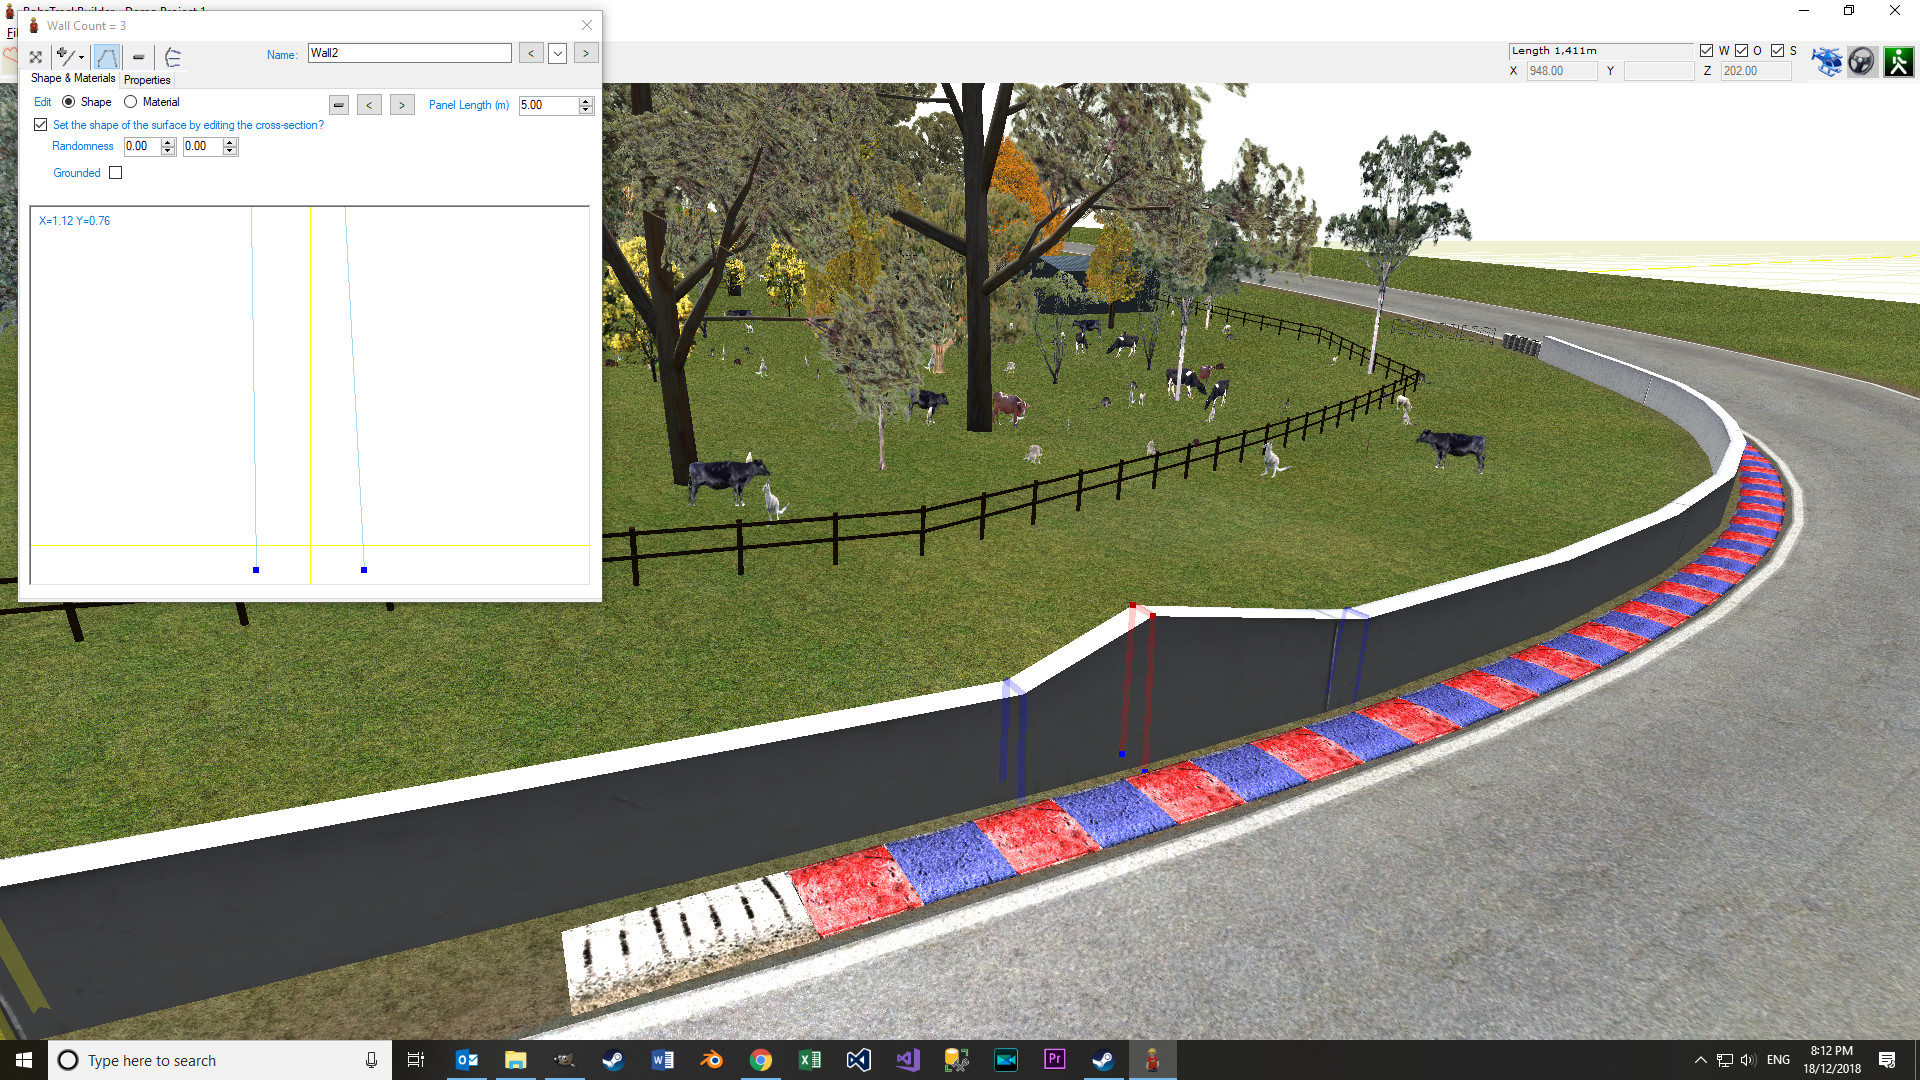Increase Panel Length using the up spinner

click(585, 100)
